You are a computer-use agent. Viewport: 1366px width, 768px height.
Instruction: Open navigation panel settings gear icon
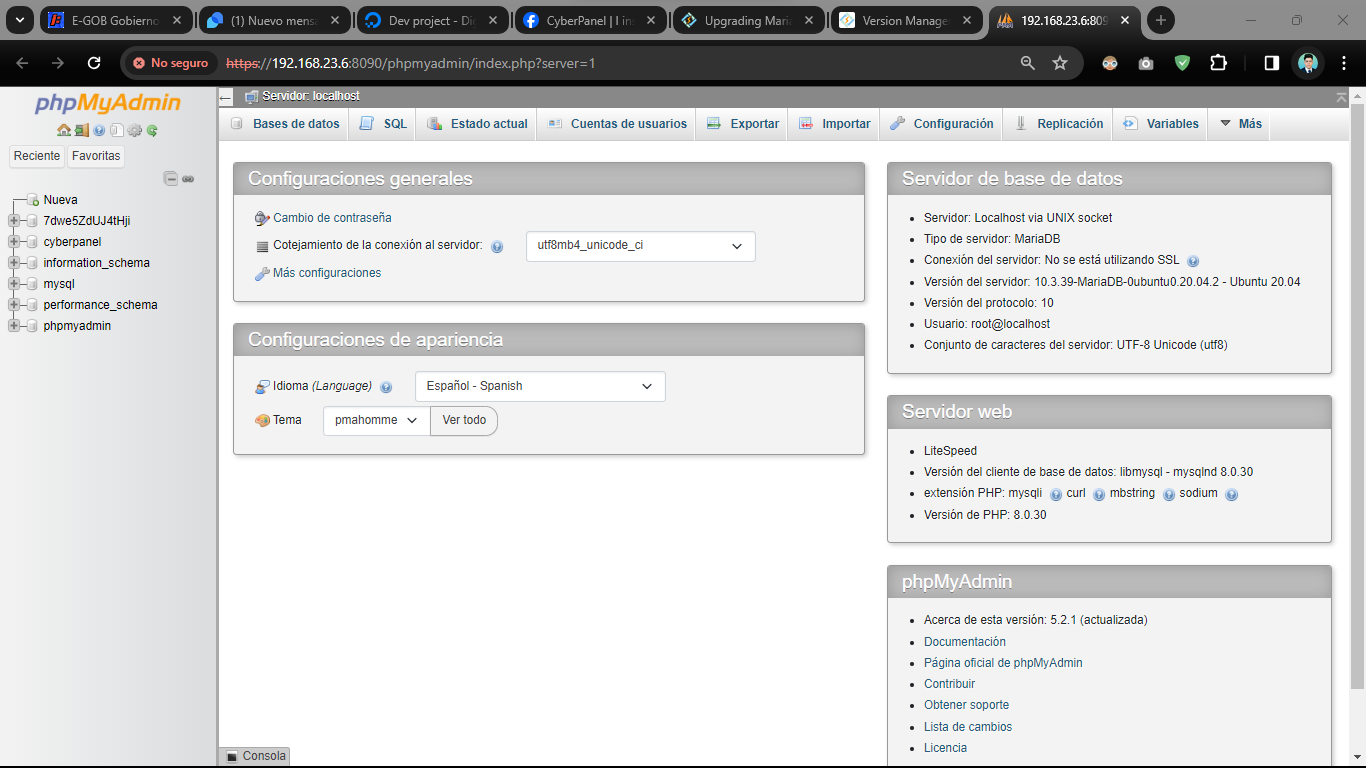click(134, 130)
